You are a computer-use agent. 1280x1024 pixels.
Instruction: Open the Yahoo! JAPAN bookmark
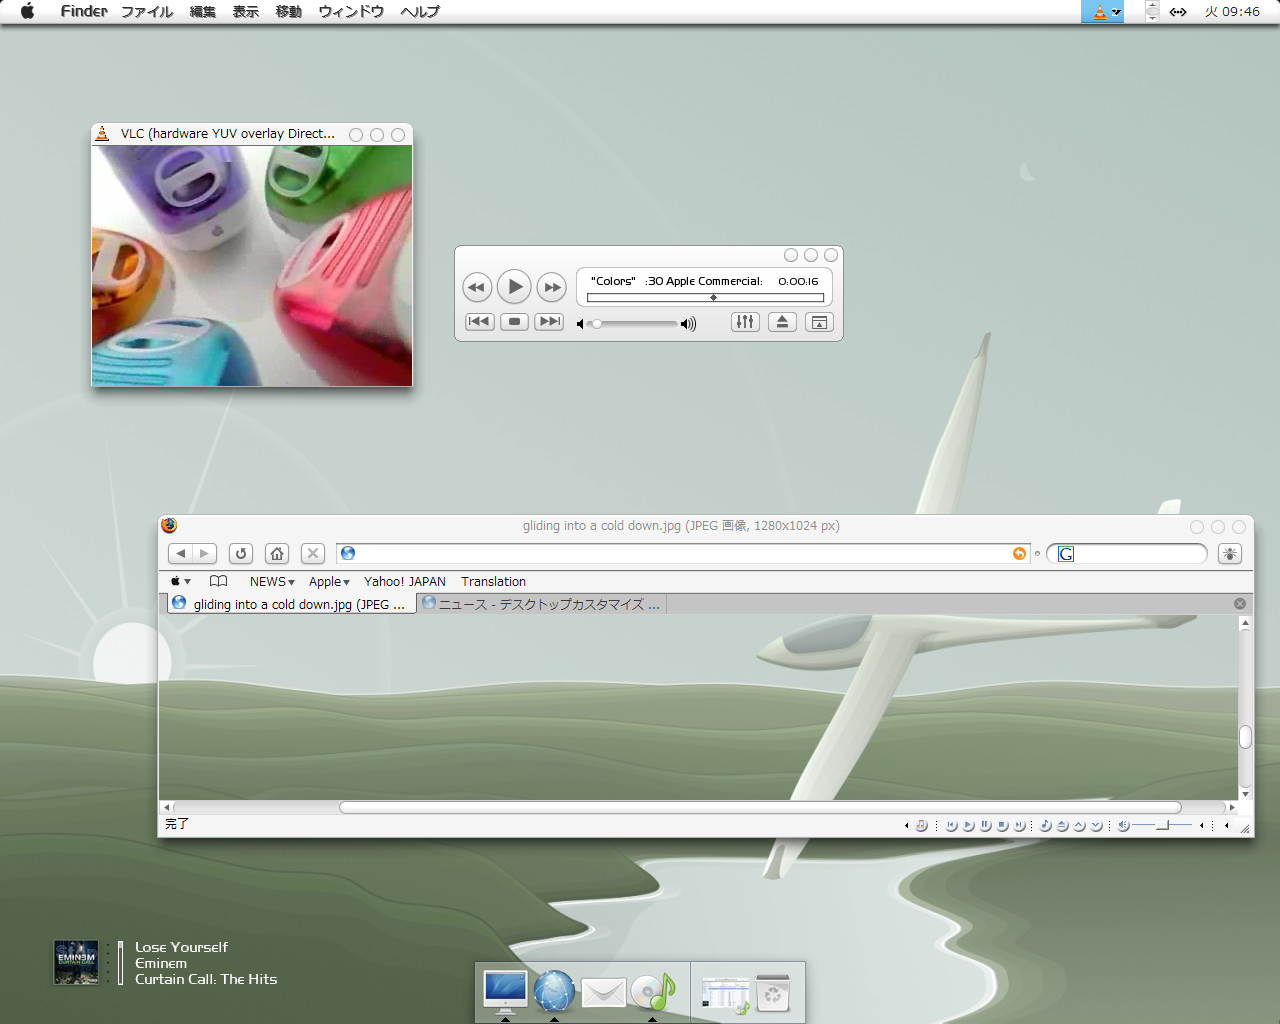tap(405, 581)
